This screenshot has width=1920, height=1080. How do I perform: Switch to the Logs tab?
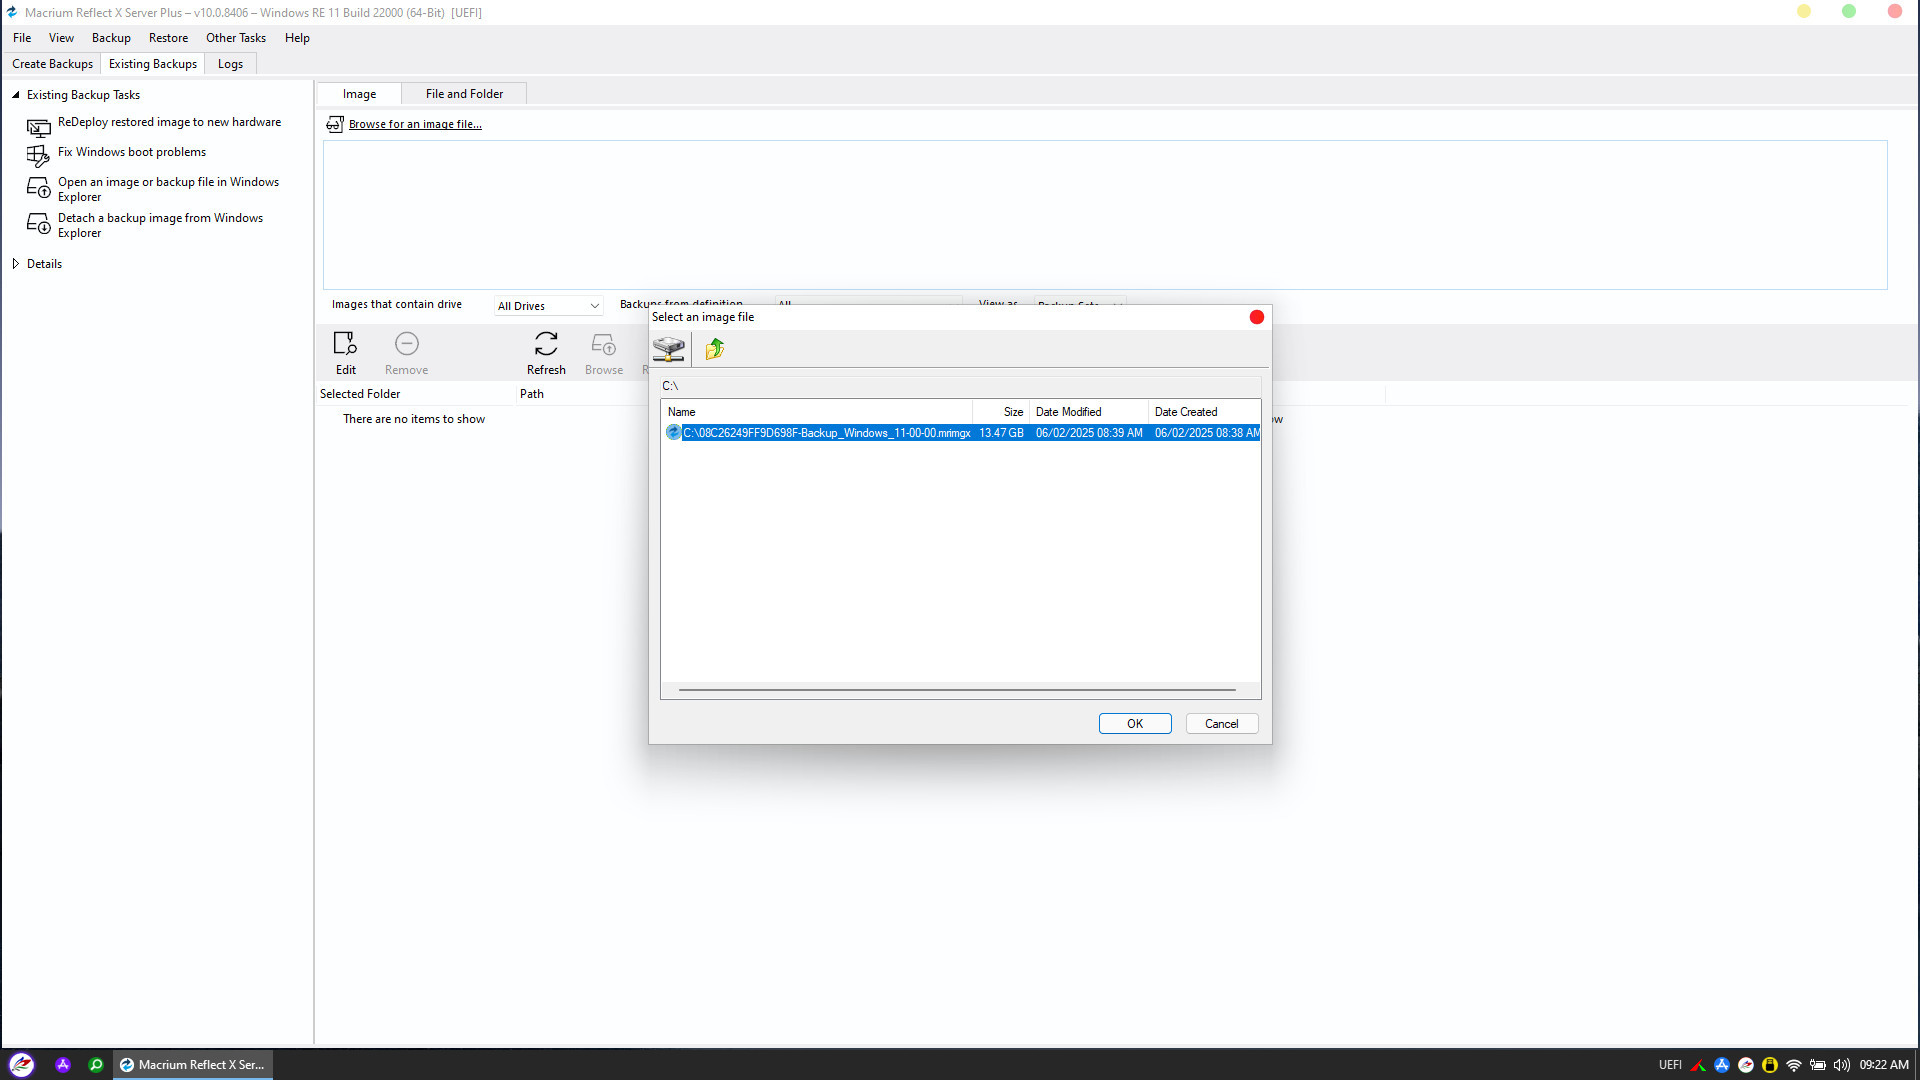[x=230, y=64]
